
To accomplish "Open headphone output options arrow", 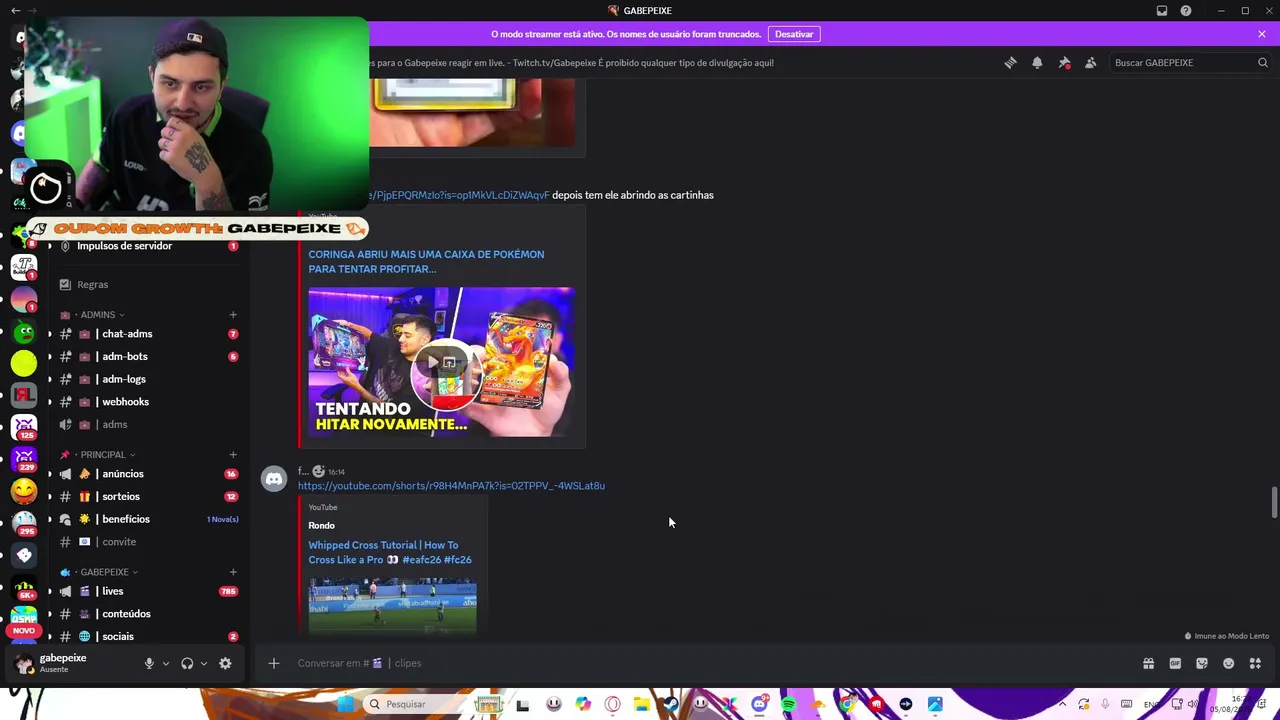I will coord(203,663).
